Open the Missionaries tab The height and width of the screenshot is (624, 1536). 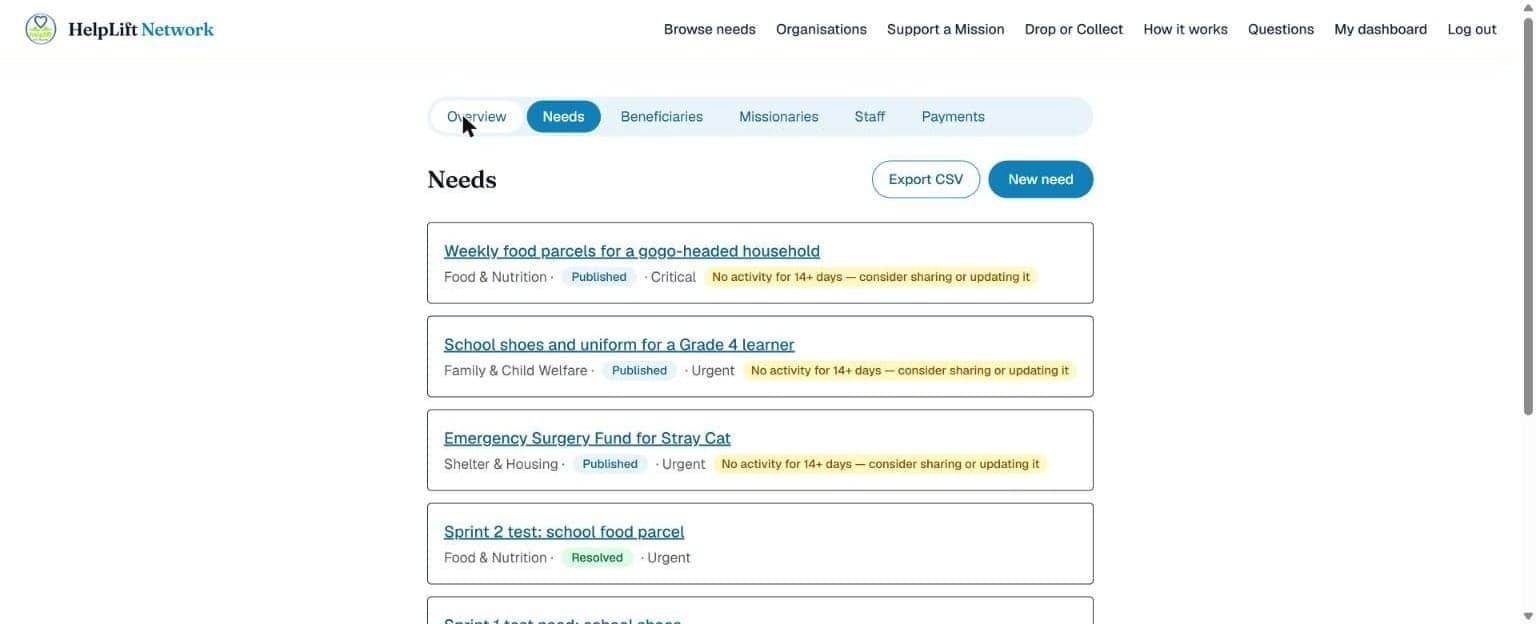pos(779,117)
